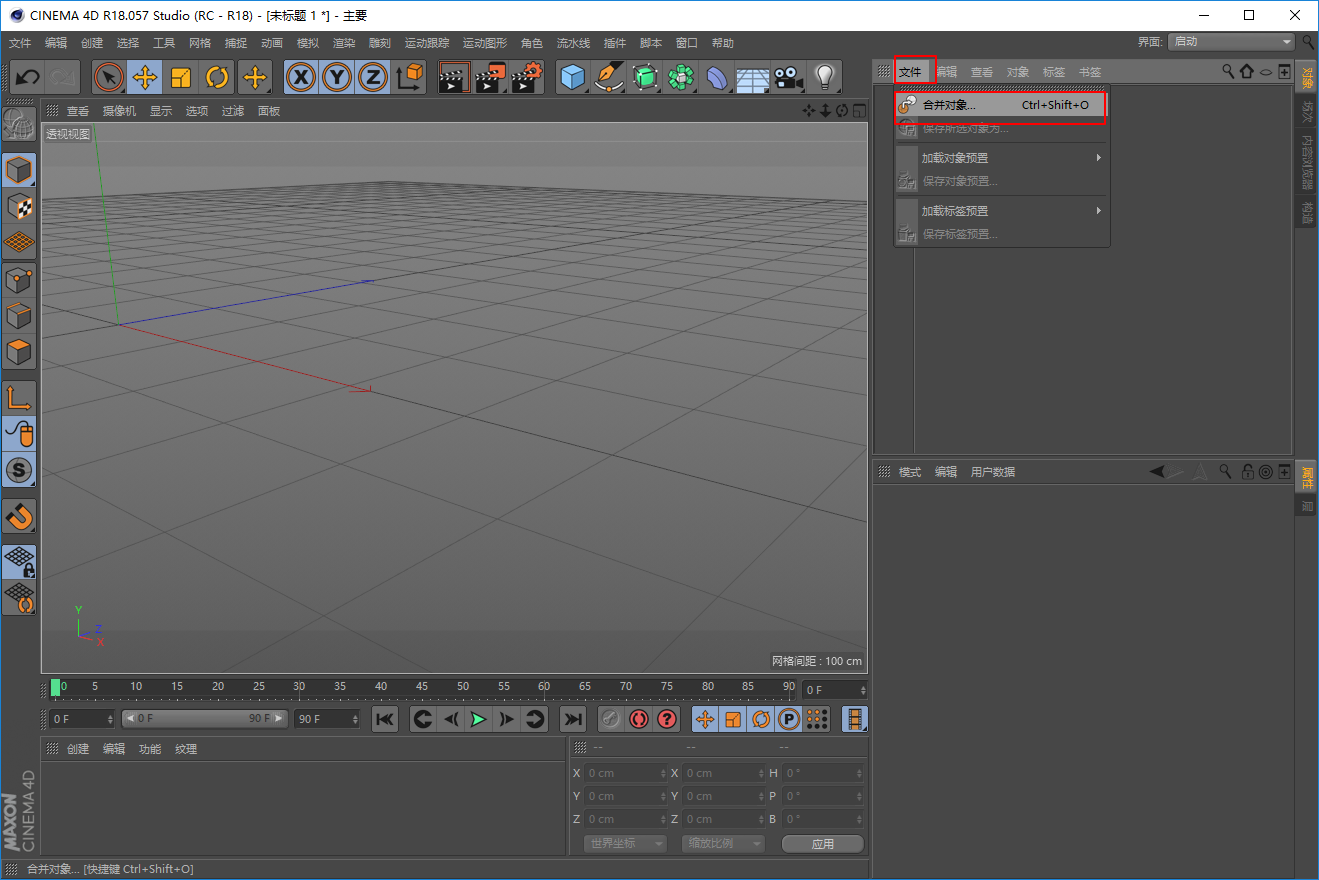Click the Undo arrow in the top toolbar

[28, 77]
